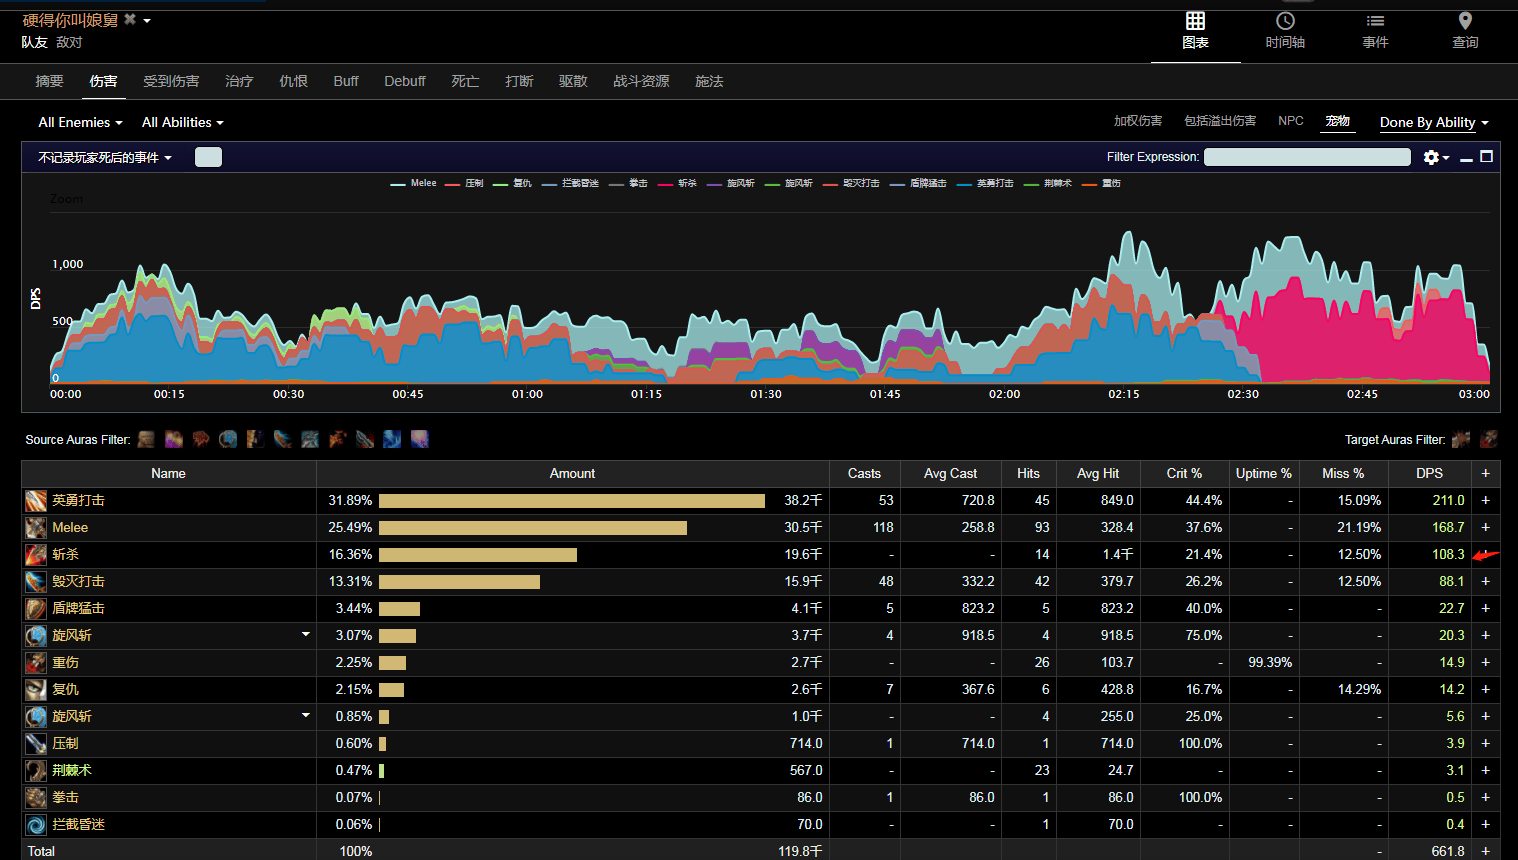Image resolution: width=1518 pixels, height=860 pixels.
Task: Click the white box beside 不记录玩家死后的事件
Action: coord(208,157)
